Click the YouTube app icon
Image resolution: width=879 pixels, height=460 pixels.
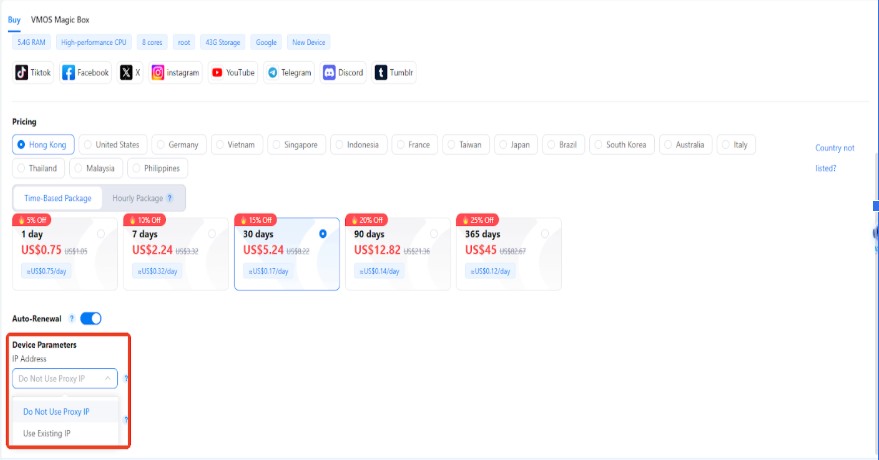(x=216, y=72)
